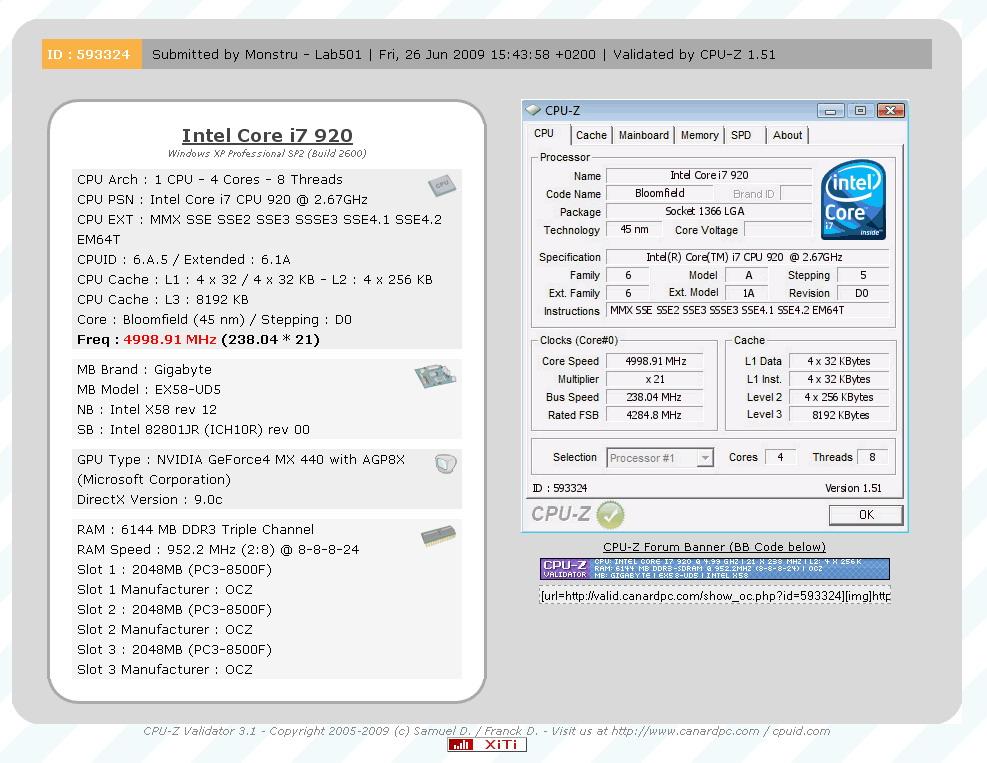Click the Version 1.51 label in CPU-Z
The height and width of the screenshot is (763, 987).
[853, 489]
